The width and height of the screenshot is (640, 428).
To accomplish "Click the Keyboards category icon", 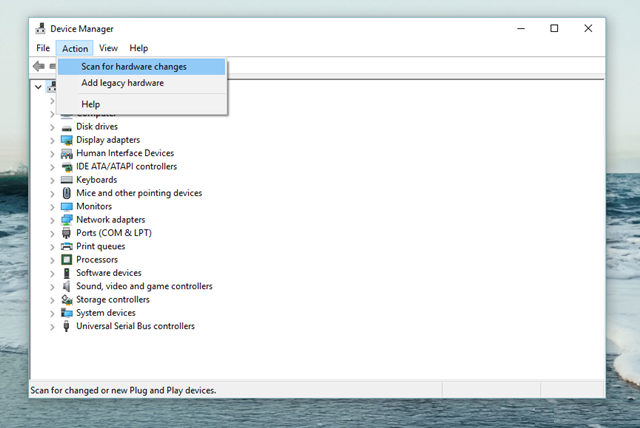I will 67,180.
